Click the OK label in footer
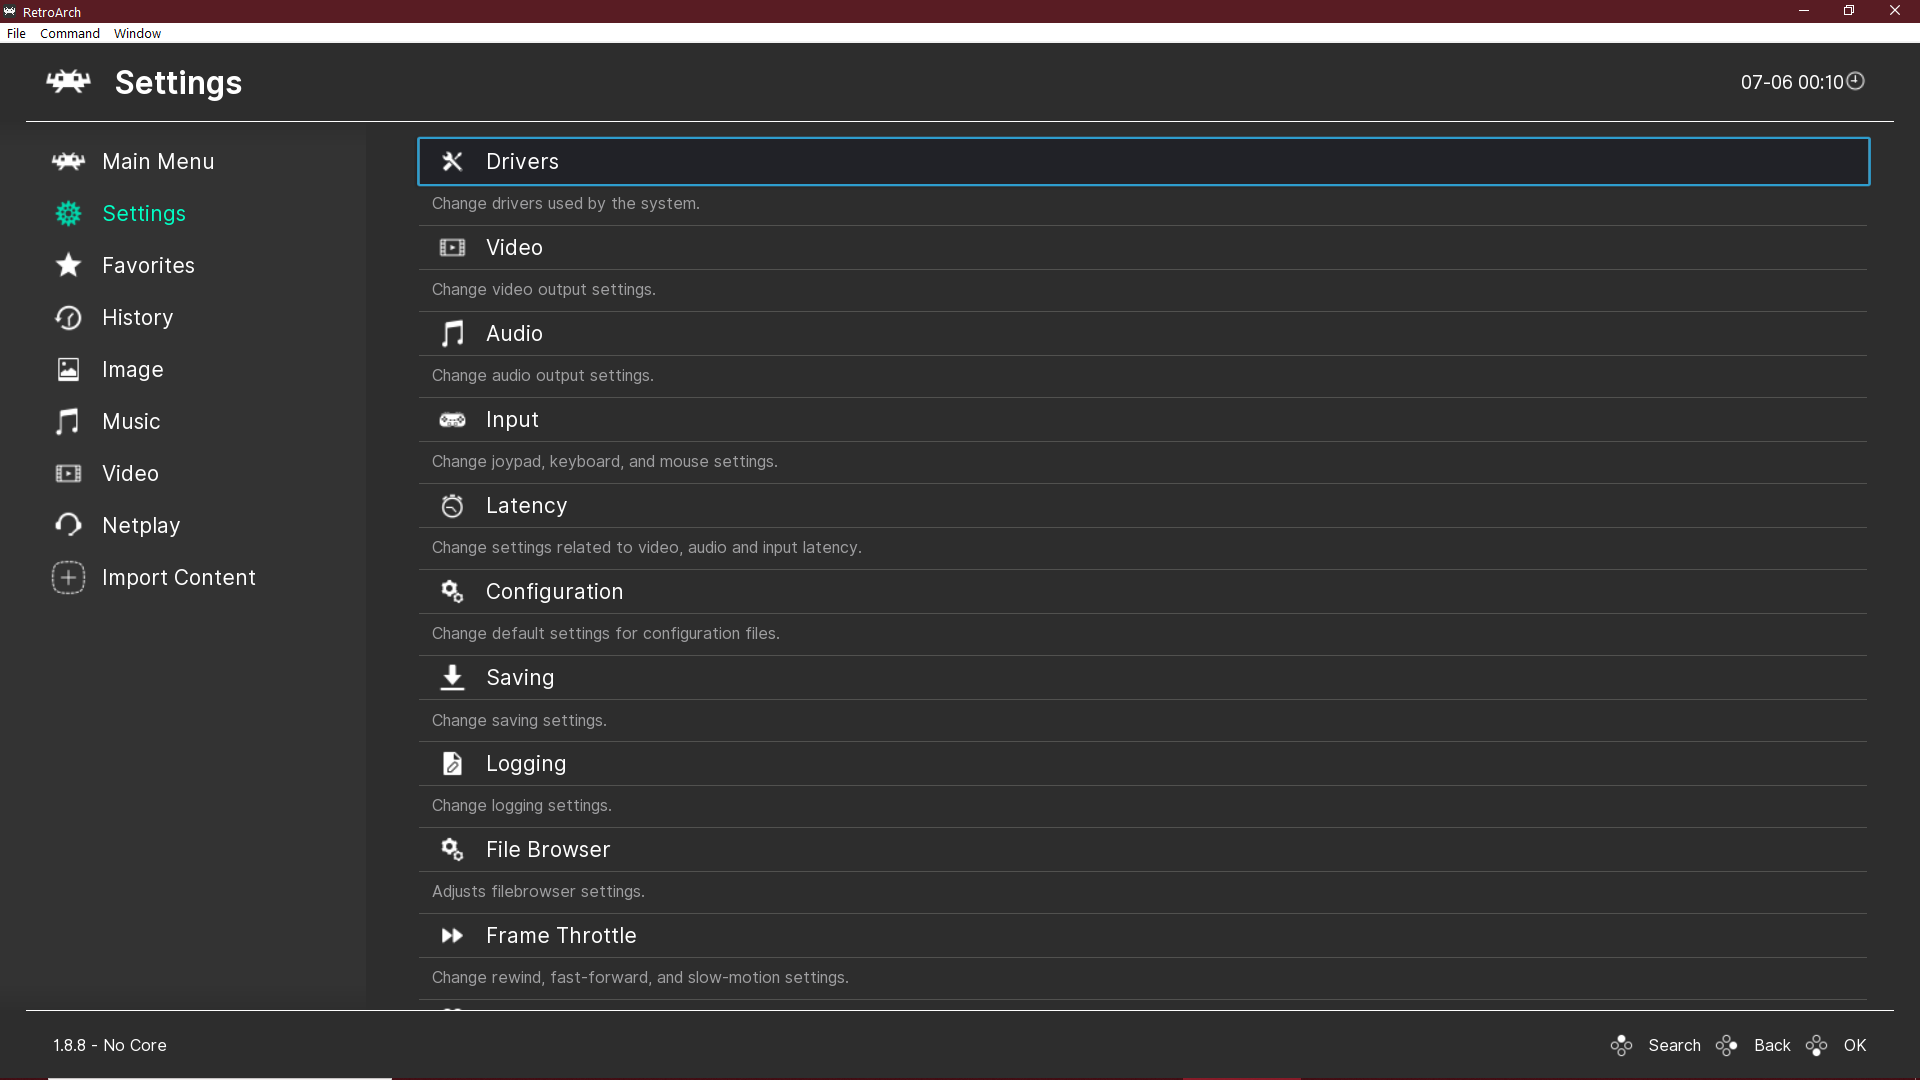 click(x=1855, y=1045)
